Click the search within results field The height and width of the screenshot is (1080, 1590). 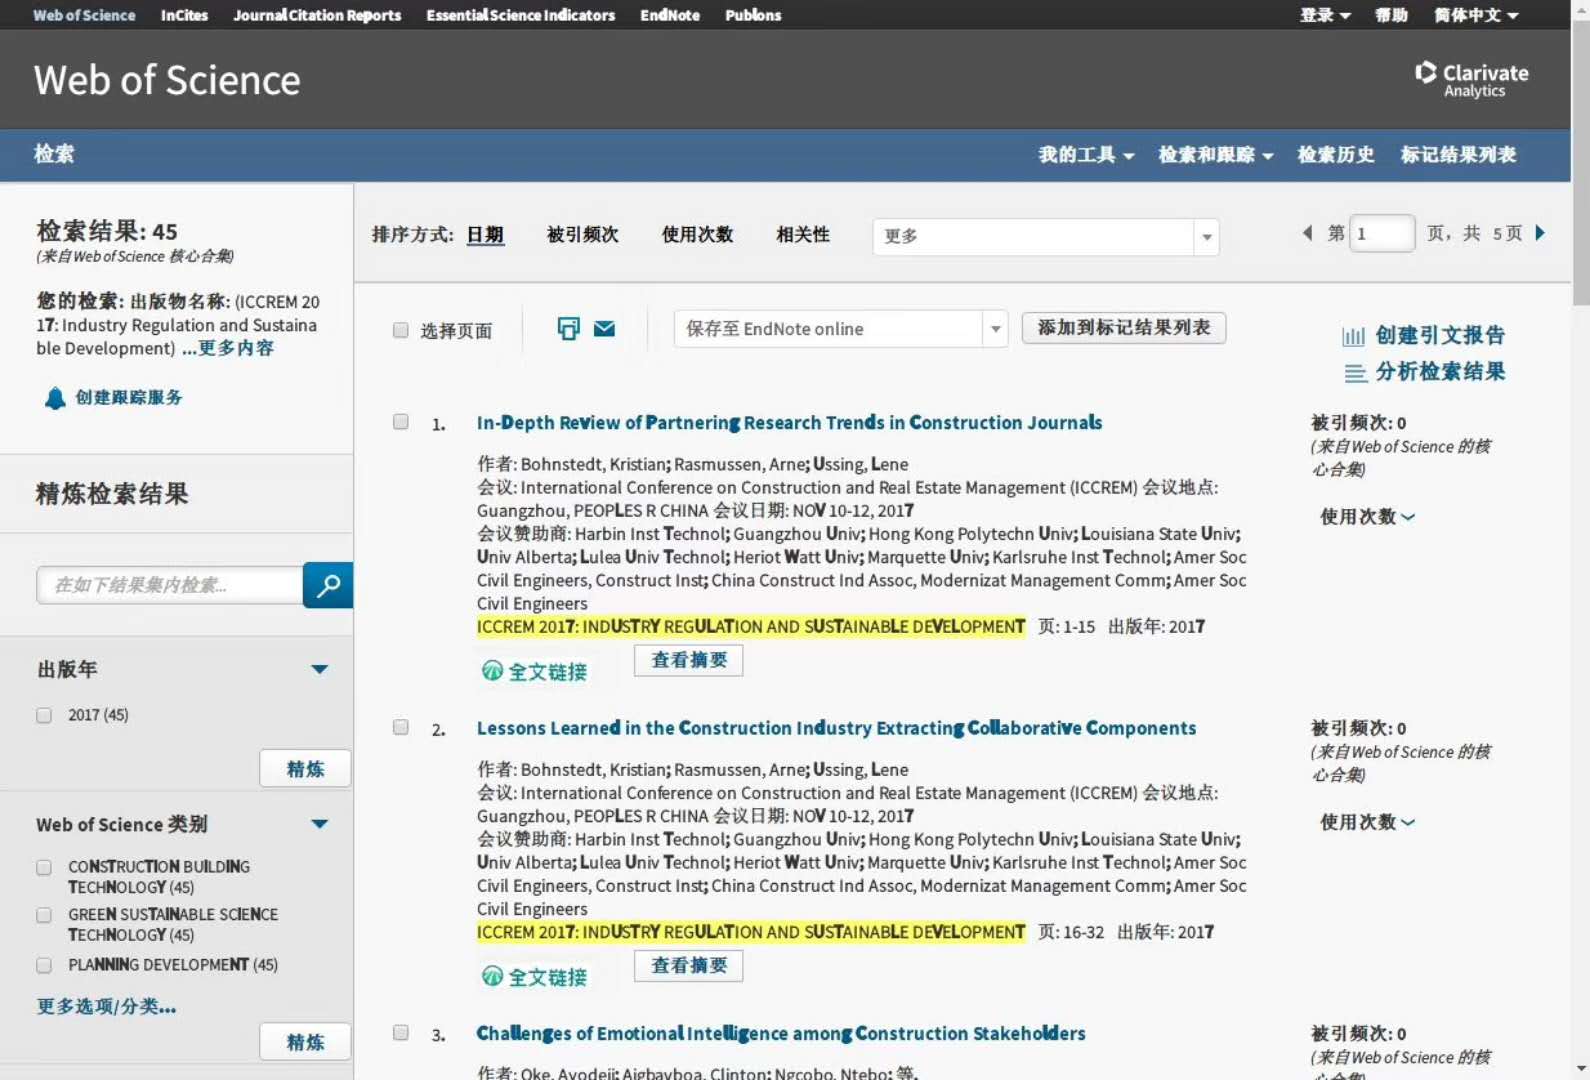point(170,585)
